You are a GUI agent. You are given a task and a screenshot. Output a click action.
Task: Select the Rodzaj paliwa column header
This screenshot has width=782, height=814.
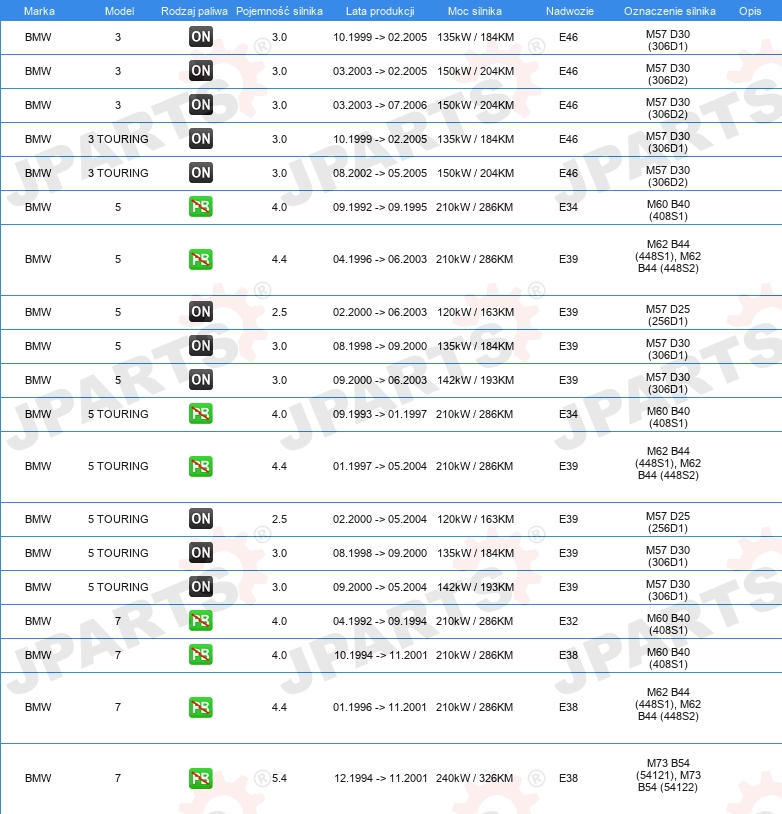tap(194, 11)
